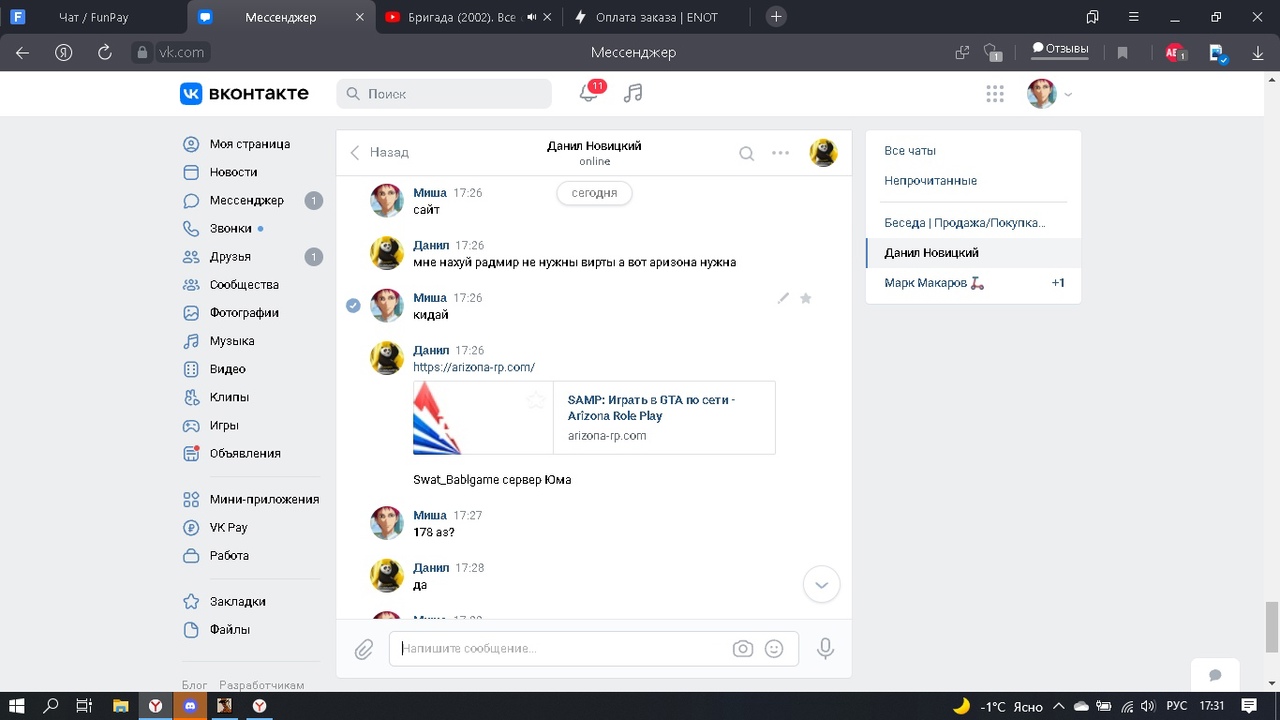Click the paperclip attach file icon

pos(364,650)
